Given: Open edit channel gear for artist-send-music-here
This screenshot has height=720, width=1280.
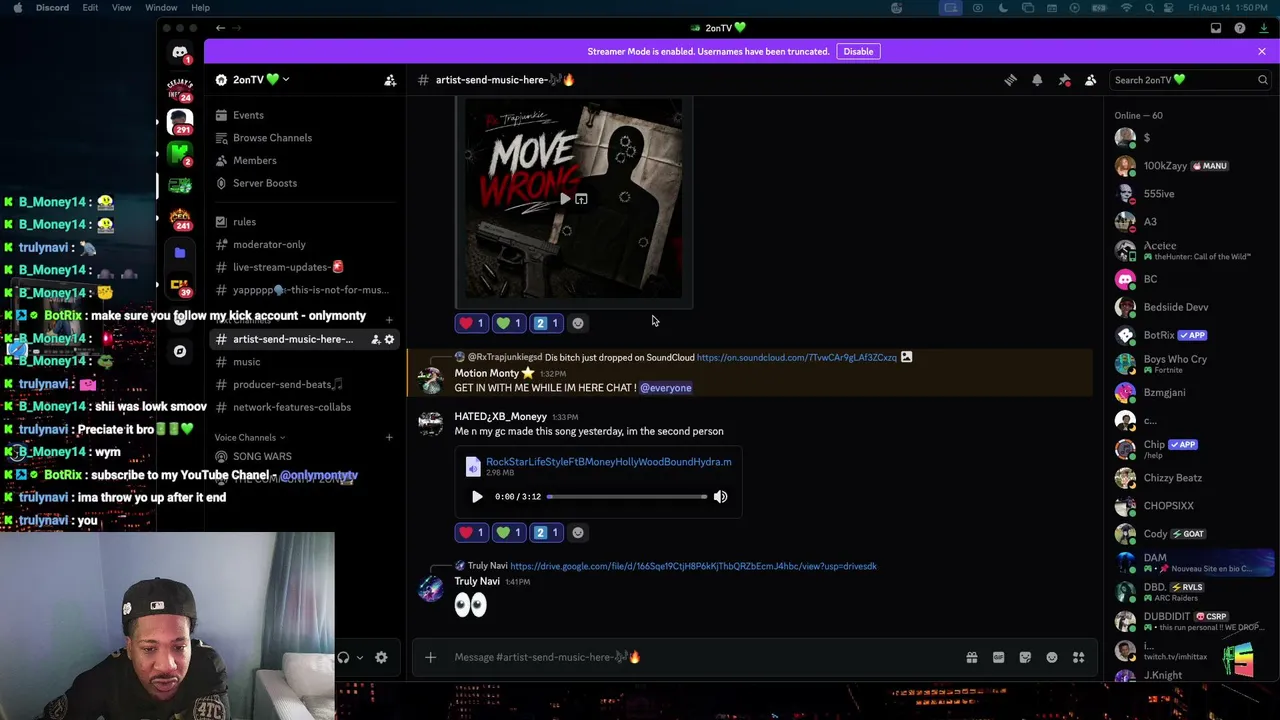Looking at the screenshot, I should click(x=389, y=339).
